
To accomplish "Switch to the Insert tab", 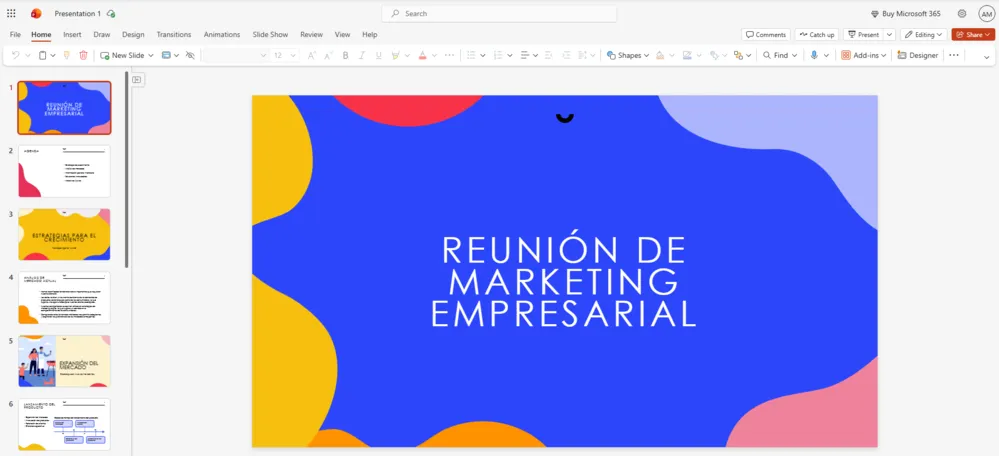I will 72,34.
